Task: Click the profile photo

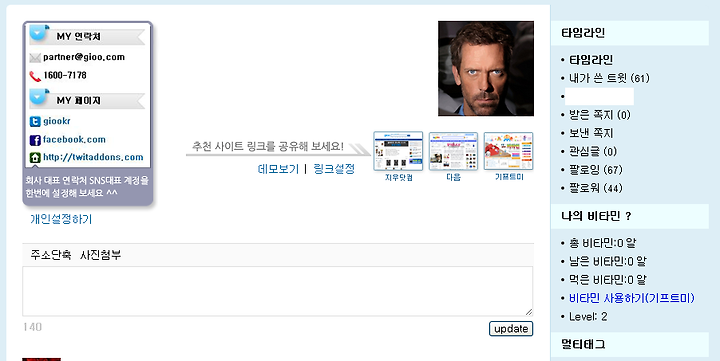Action: coord(486,68)
